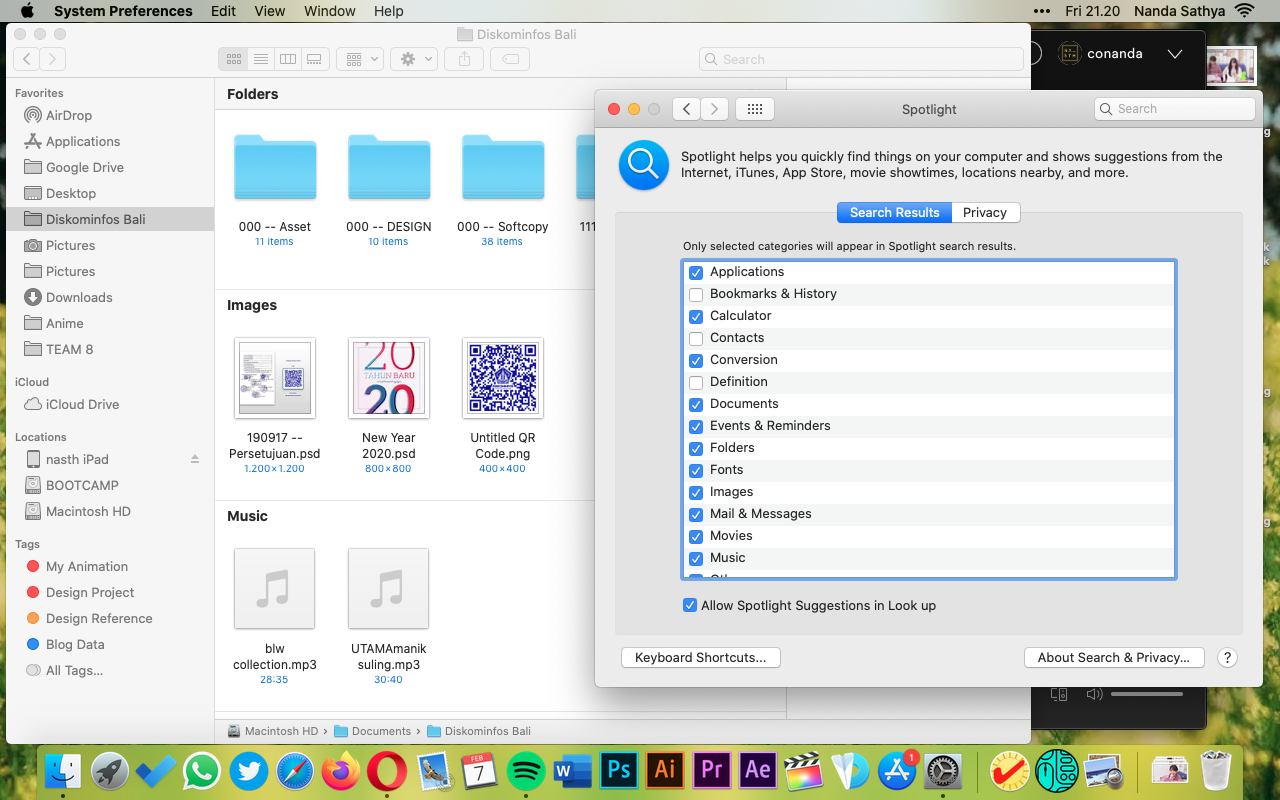The width and height of the screenshot is (1280, 800).
Task: Show all System Preferences grid icon
Action: tap(755, 109)
